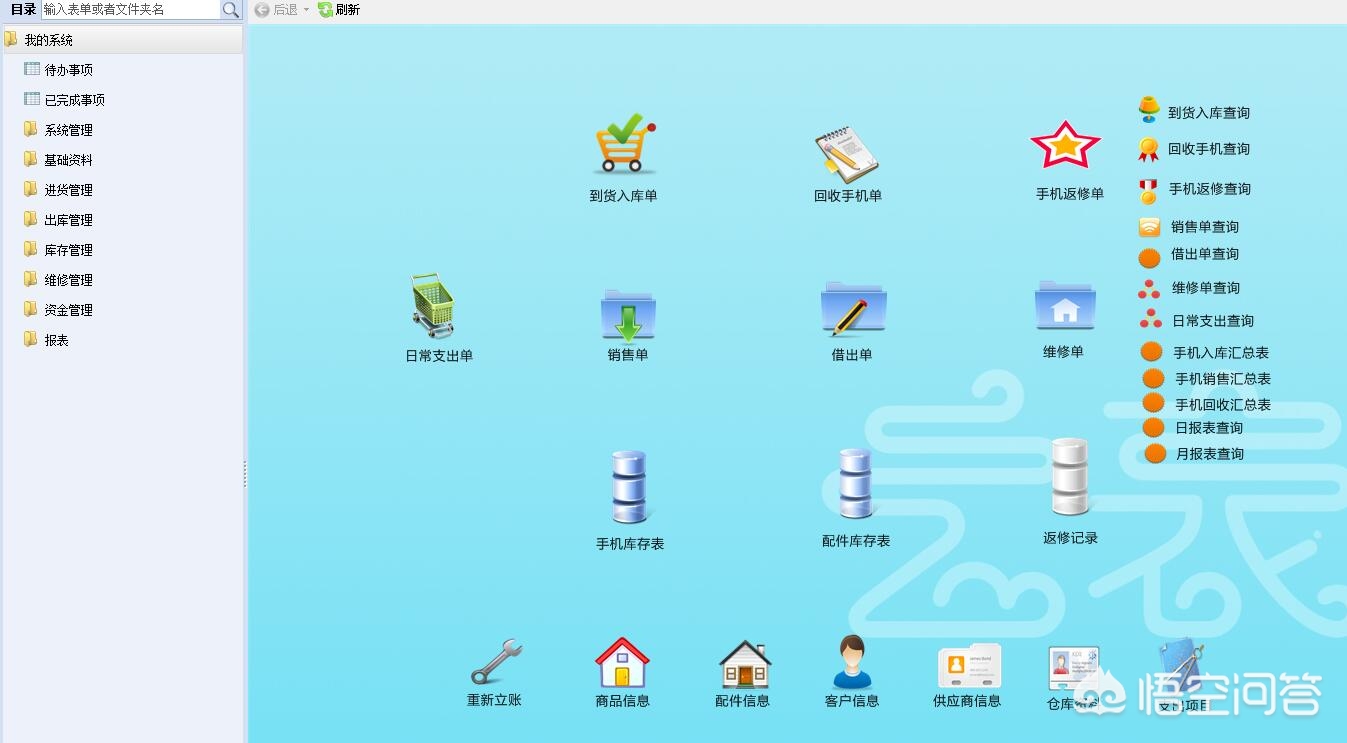View the 手机库存表 database icon

coord(630,487)
